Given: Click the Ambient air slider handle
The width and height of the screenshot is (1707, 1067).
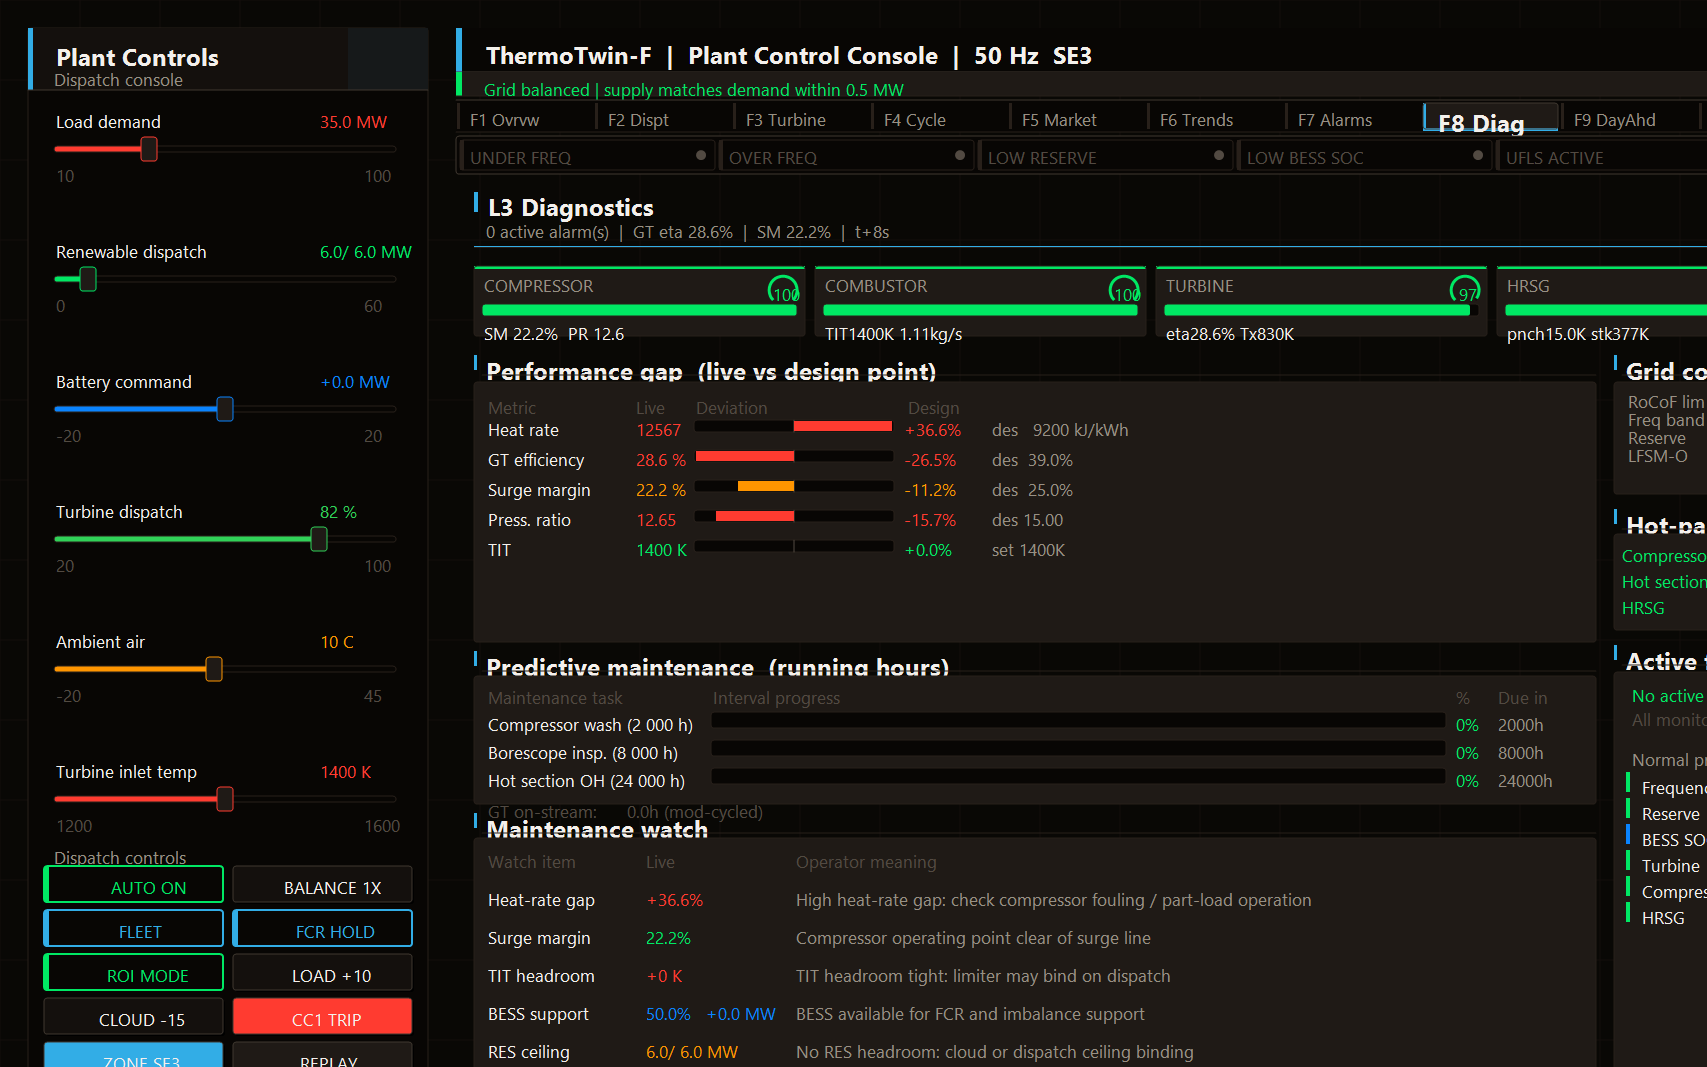Looking at the screenshot, I should point(214,669).
